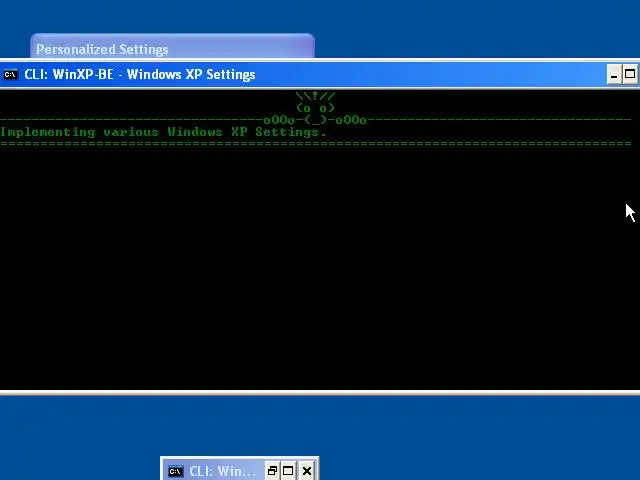Click the 'Implementing various Windows XP Settings.' line
The width and height of the screenshot is (640, 480).
(163, 132)
